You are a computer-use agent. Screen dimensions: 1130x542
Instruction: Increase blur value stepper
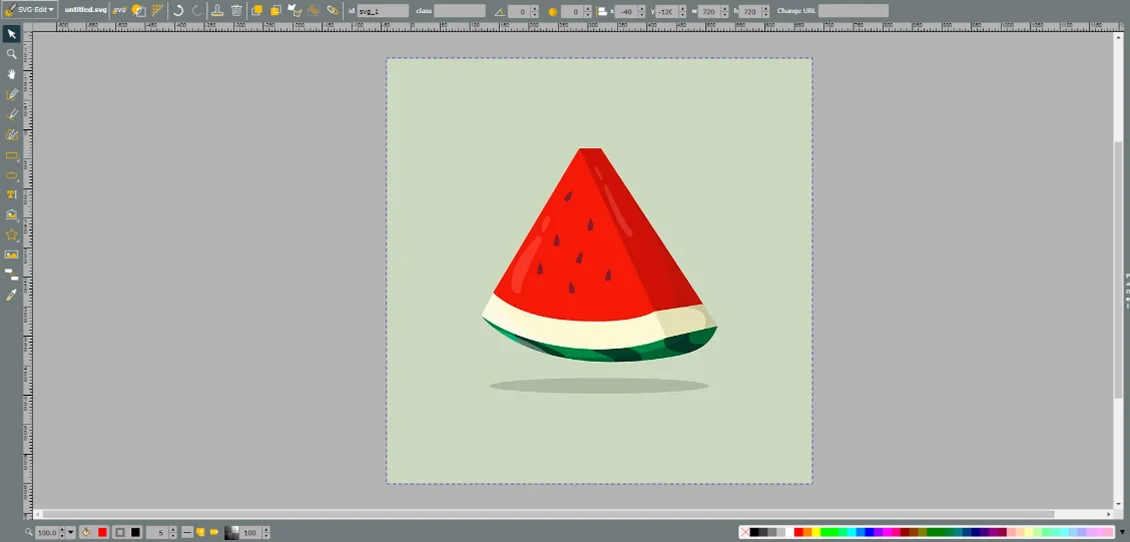(x=588, y=9)
